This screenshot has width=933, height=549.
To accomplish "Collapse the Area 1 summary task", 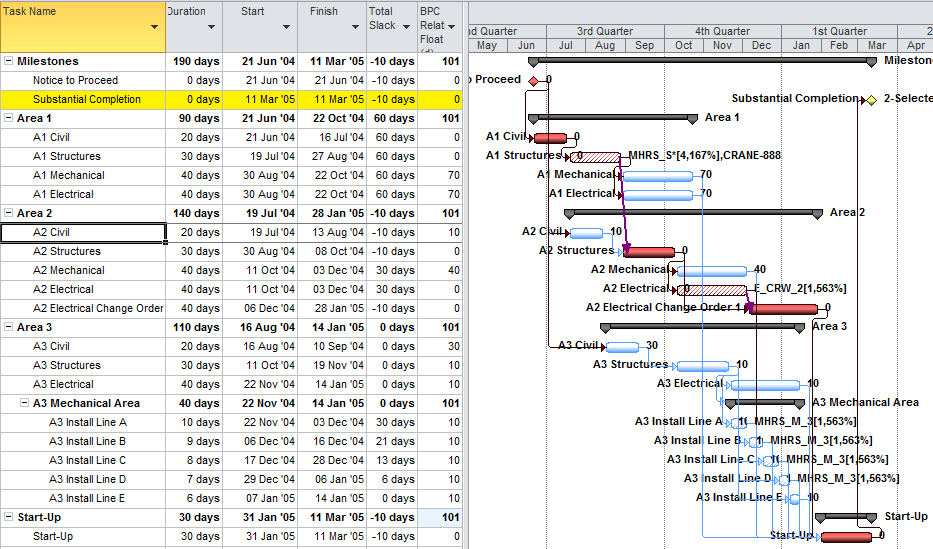I will pyautogui.click(x=8, y=118).
